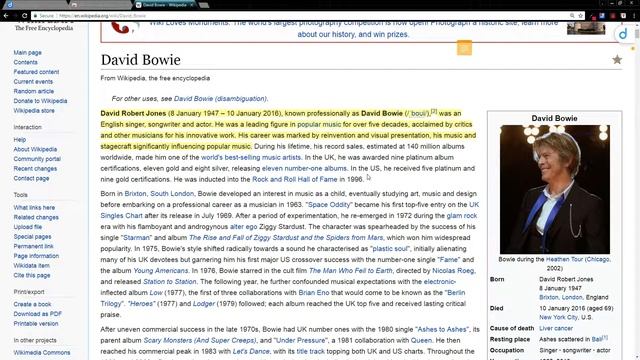640x360 pixels.
Task: Click the pen extension icon with red badge
Action: pyautogui.click(x=592, y=16)
